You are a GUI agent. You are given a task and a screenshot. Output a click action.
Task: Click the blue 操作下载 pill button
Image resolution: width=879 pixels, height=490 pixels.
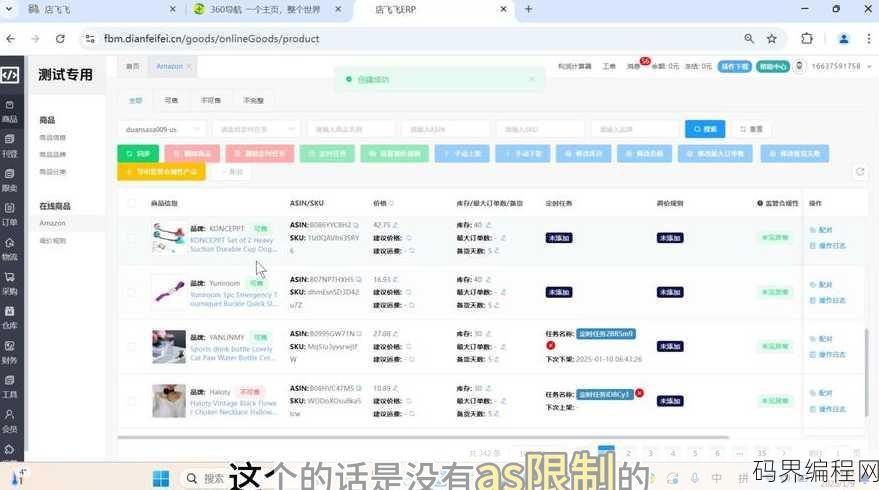click(x=734, y=66)
